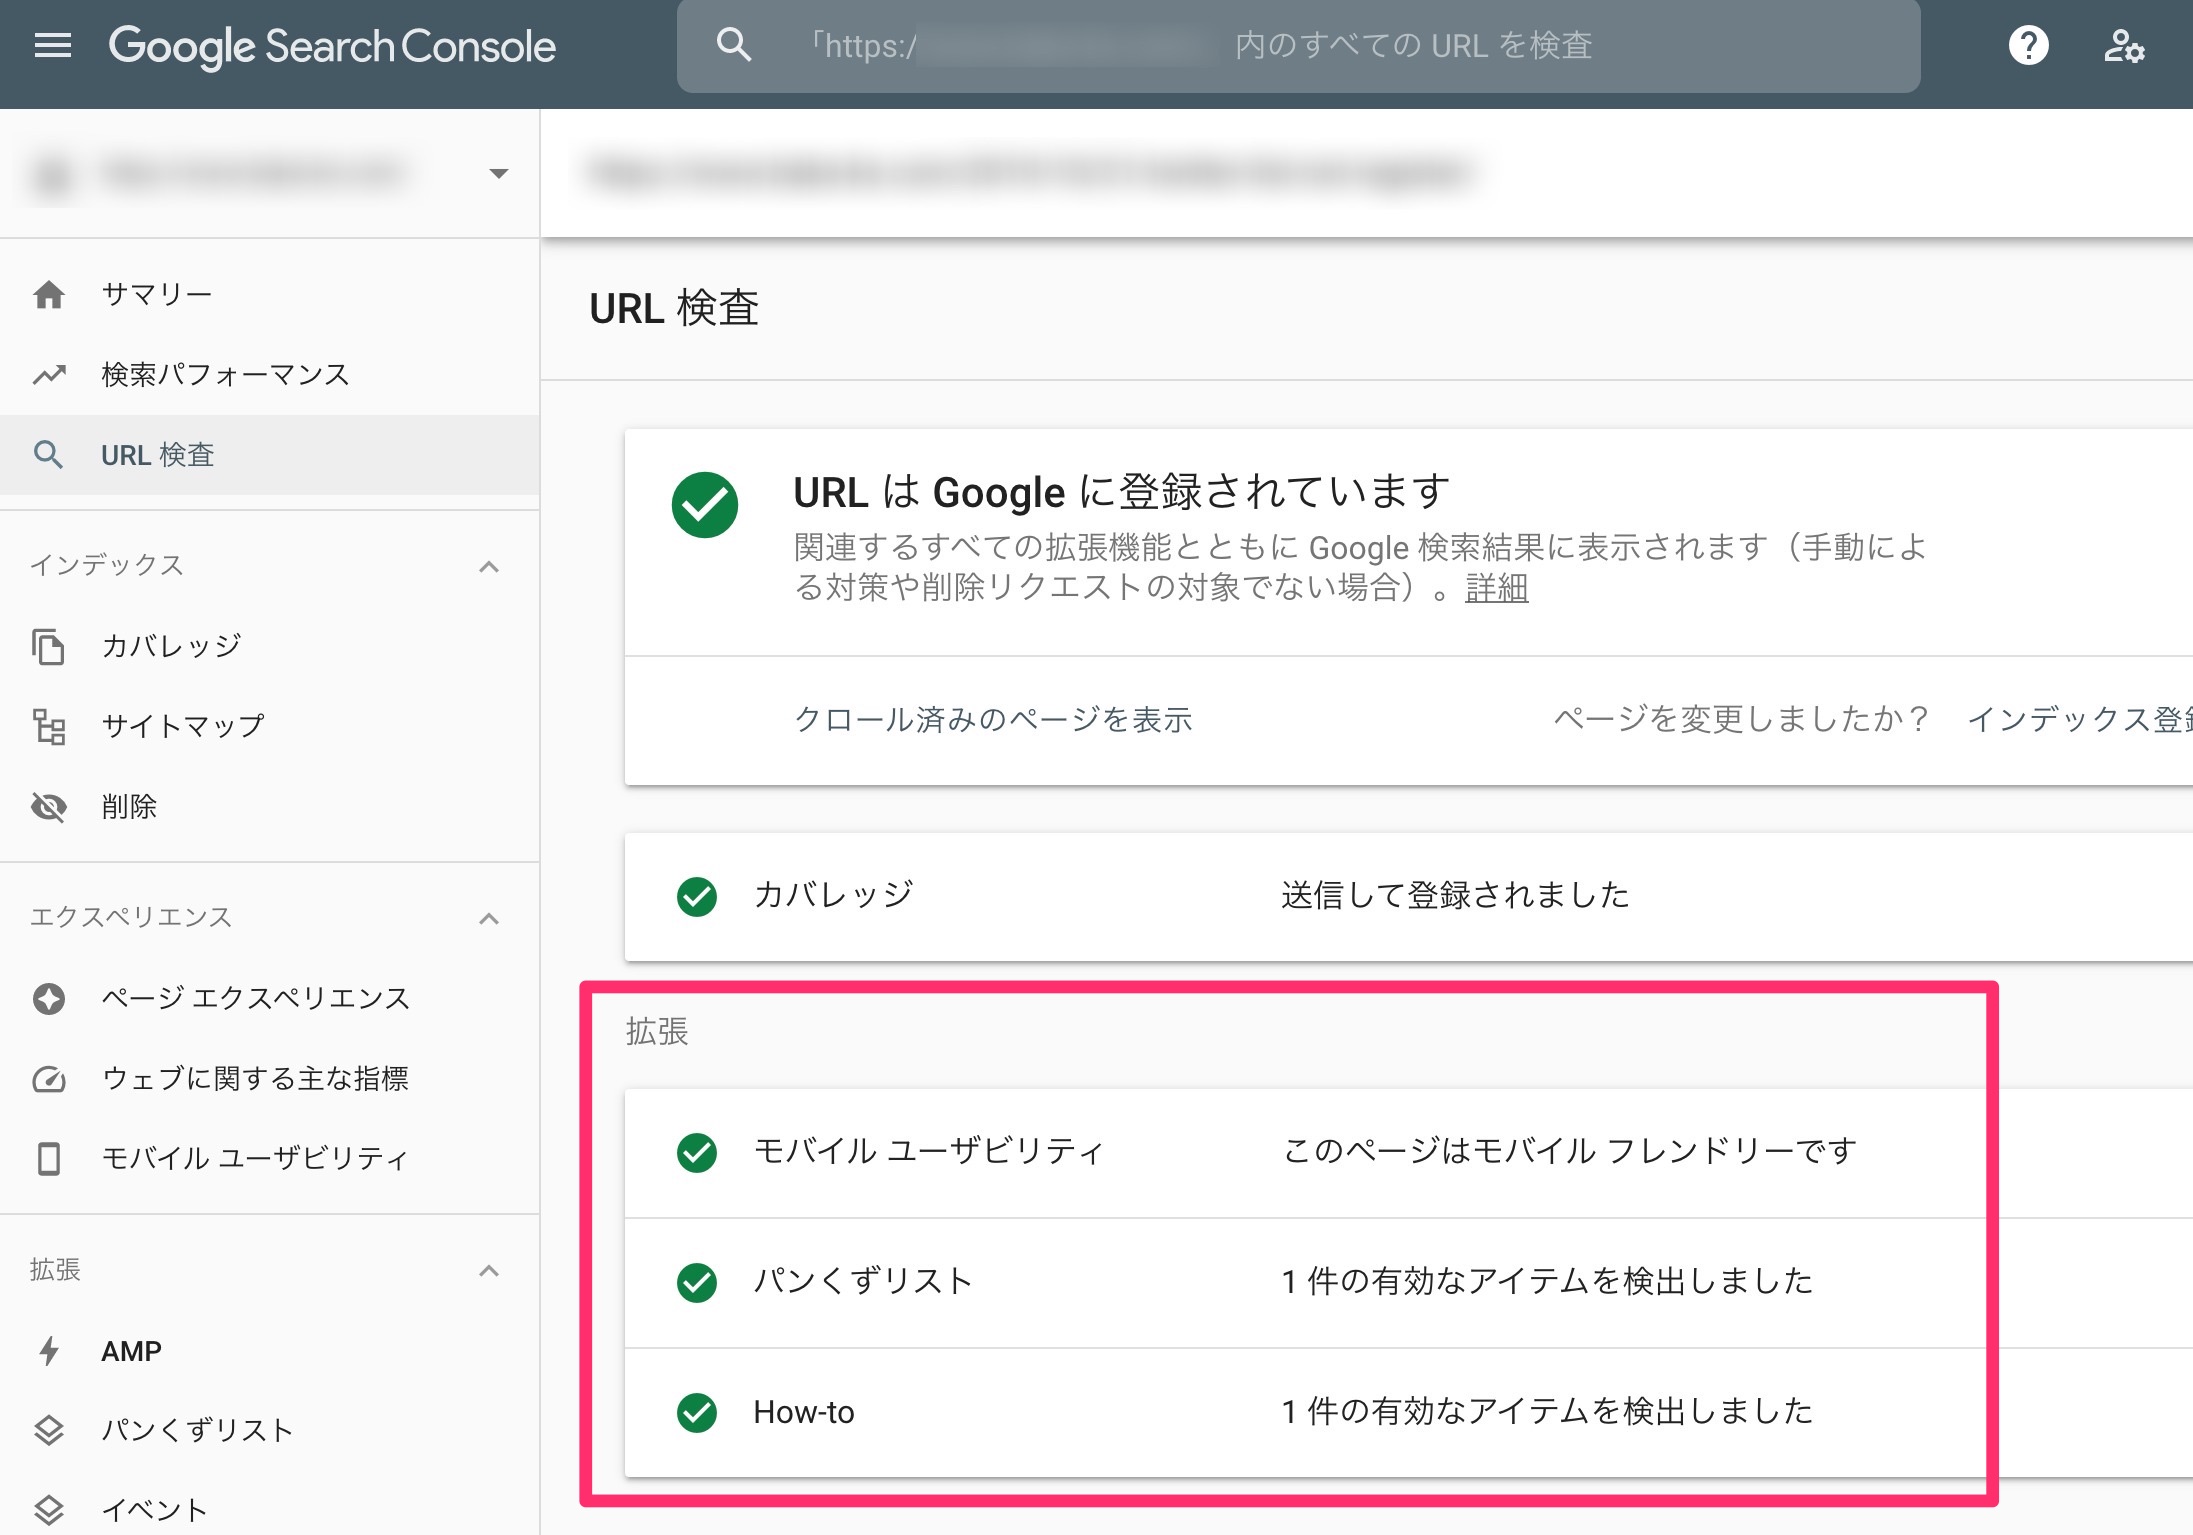Go to サマリー in the sidebar
The image size is (2193, 1535).
pos(270,295)
